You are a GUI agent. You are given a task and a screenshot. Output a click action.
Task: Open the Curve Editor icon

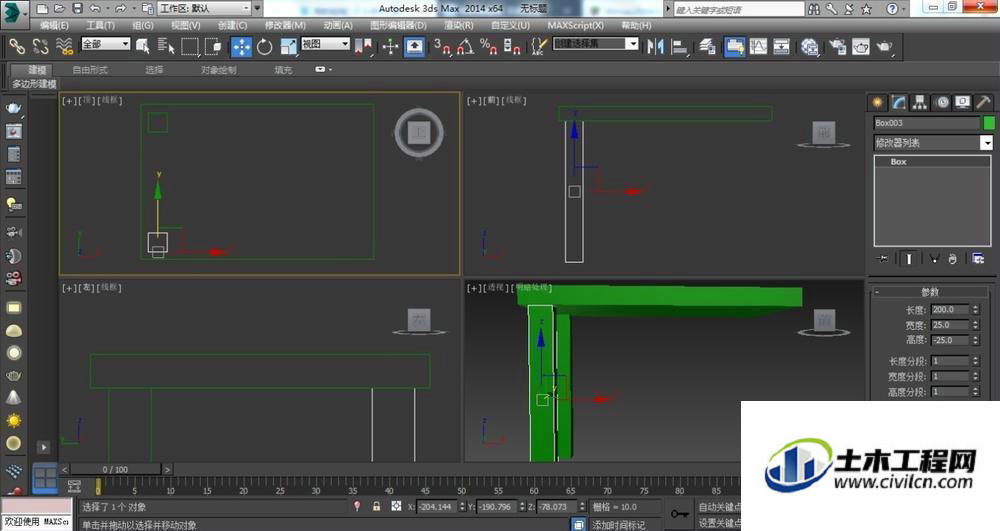click(x=758, y=47)
